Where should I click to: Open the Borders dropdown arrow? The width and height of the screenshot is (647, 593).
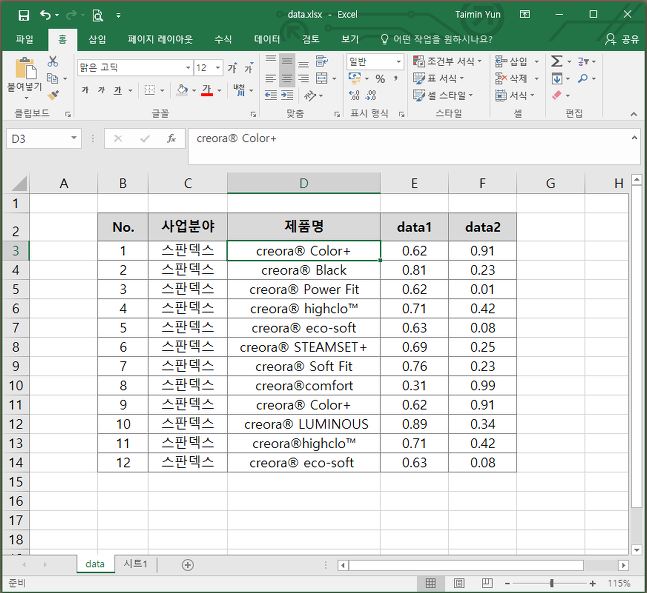click(x=162, y=90)
